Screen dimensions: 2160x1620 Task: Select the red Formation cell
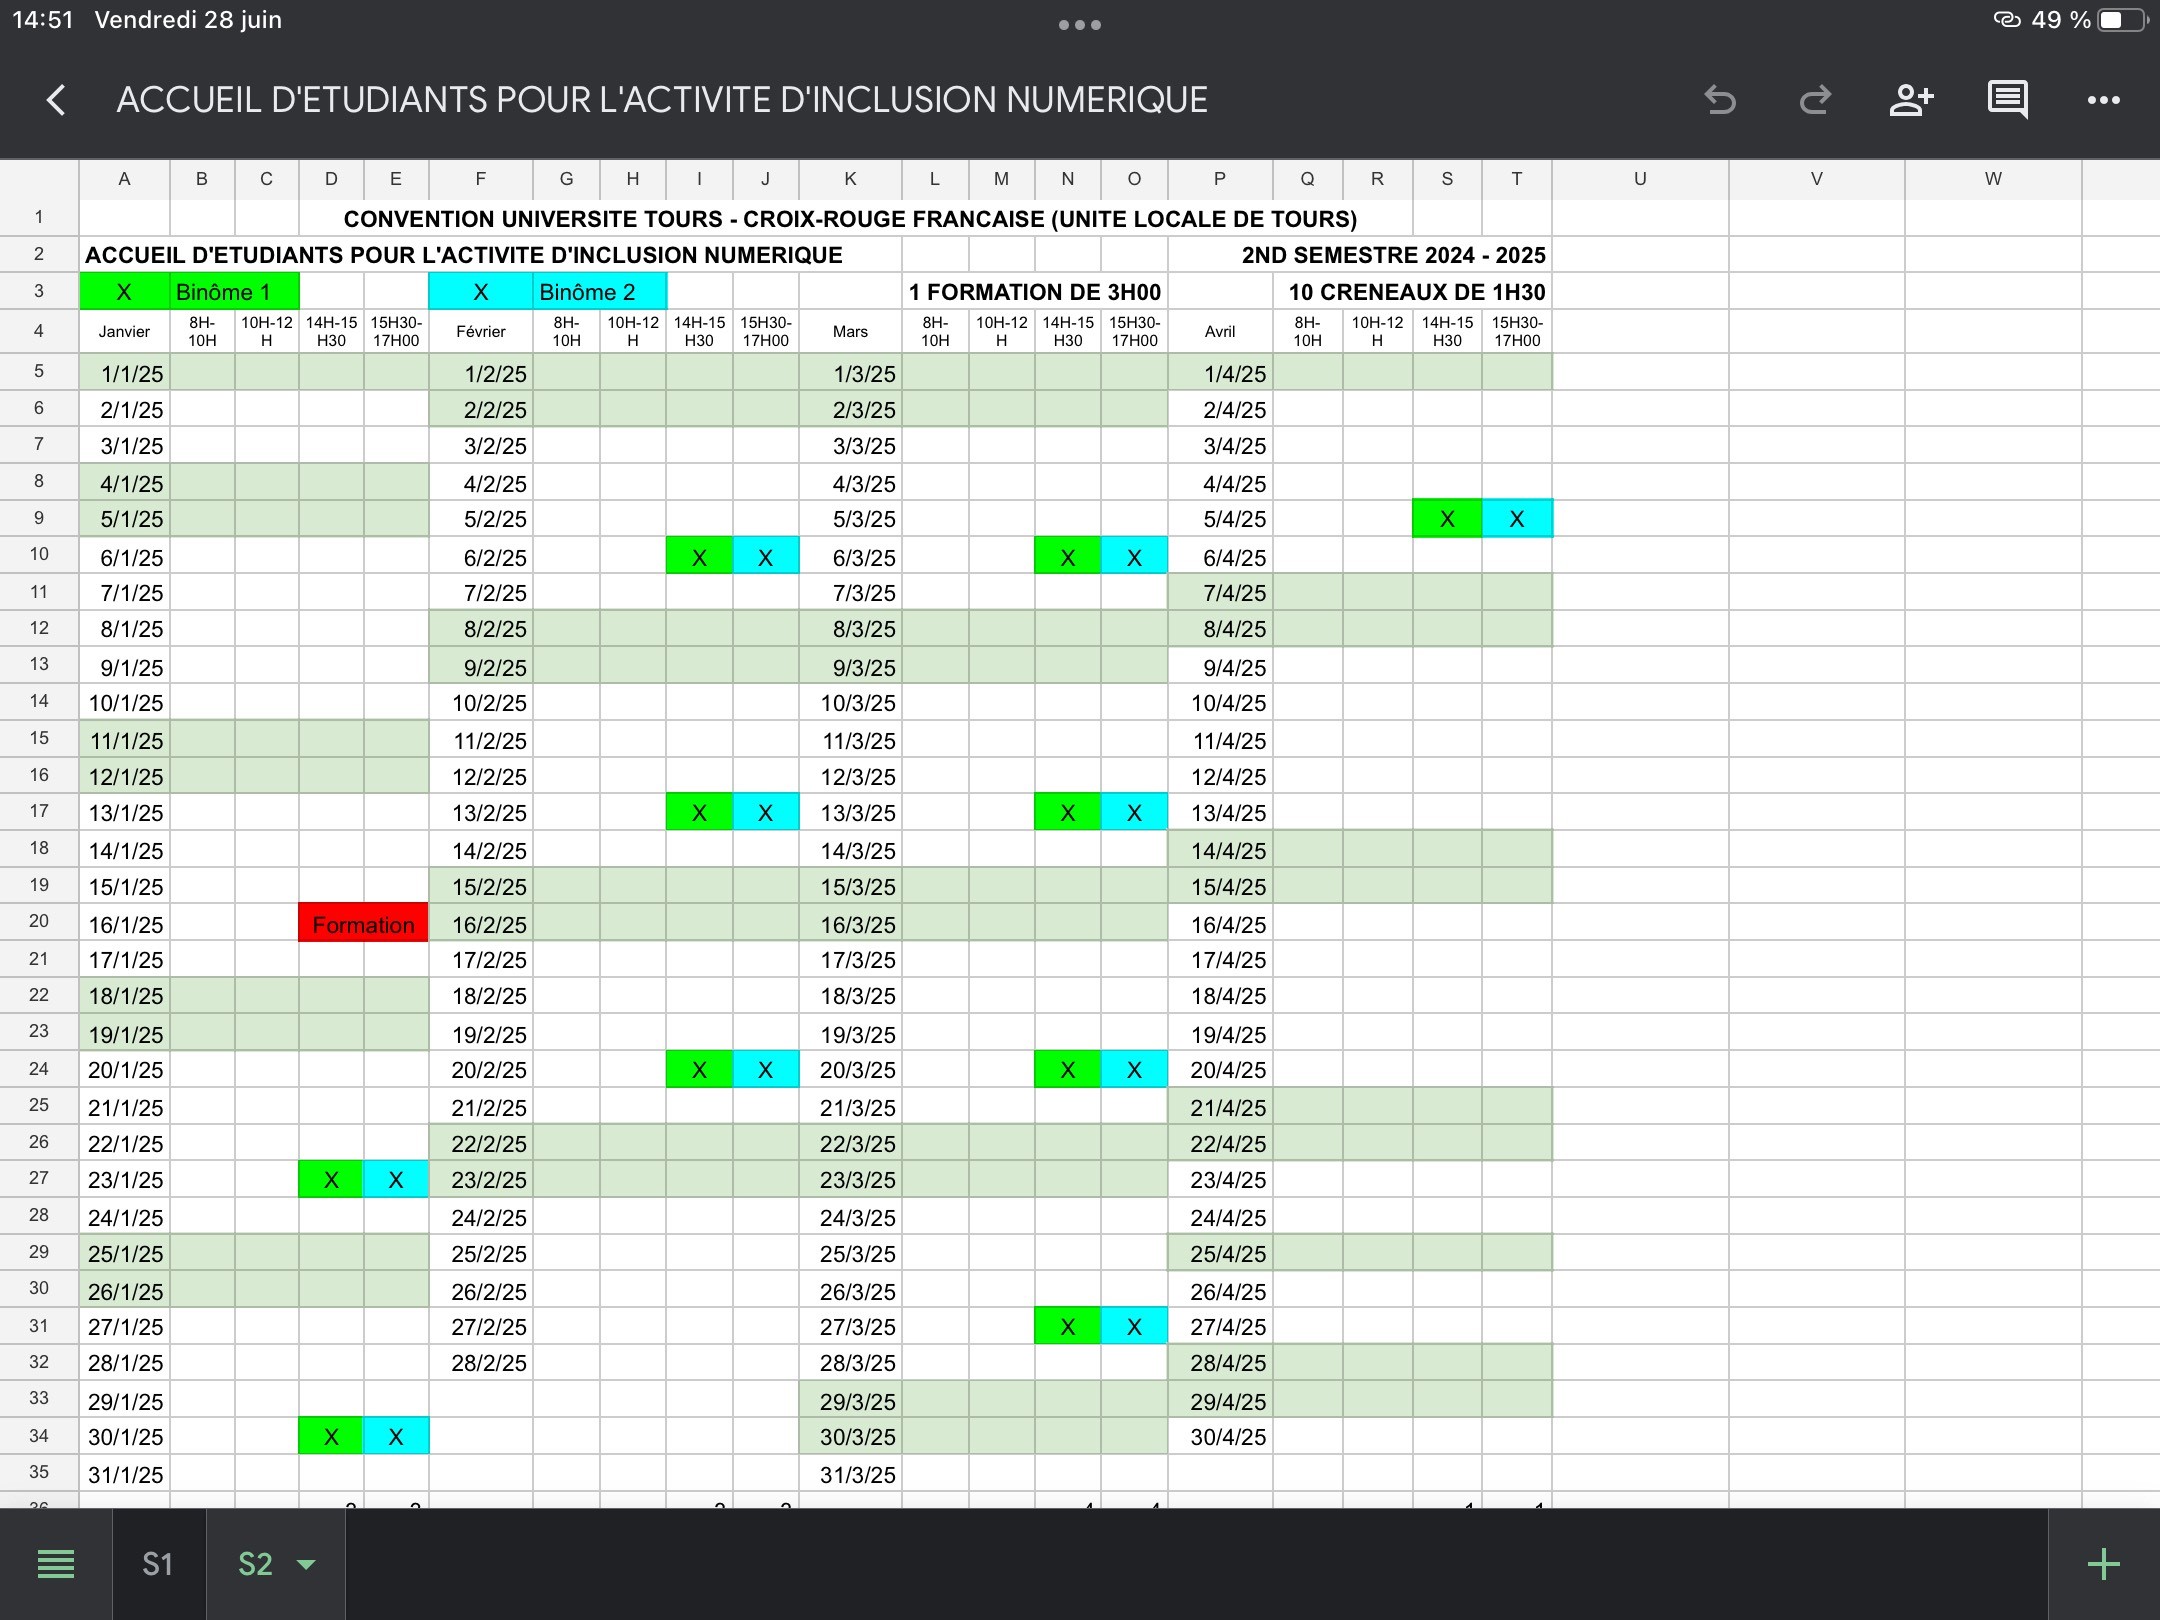(363, 924)
